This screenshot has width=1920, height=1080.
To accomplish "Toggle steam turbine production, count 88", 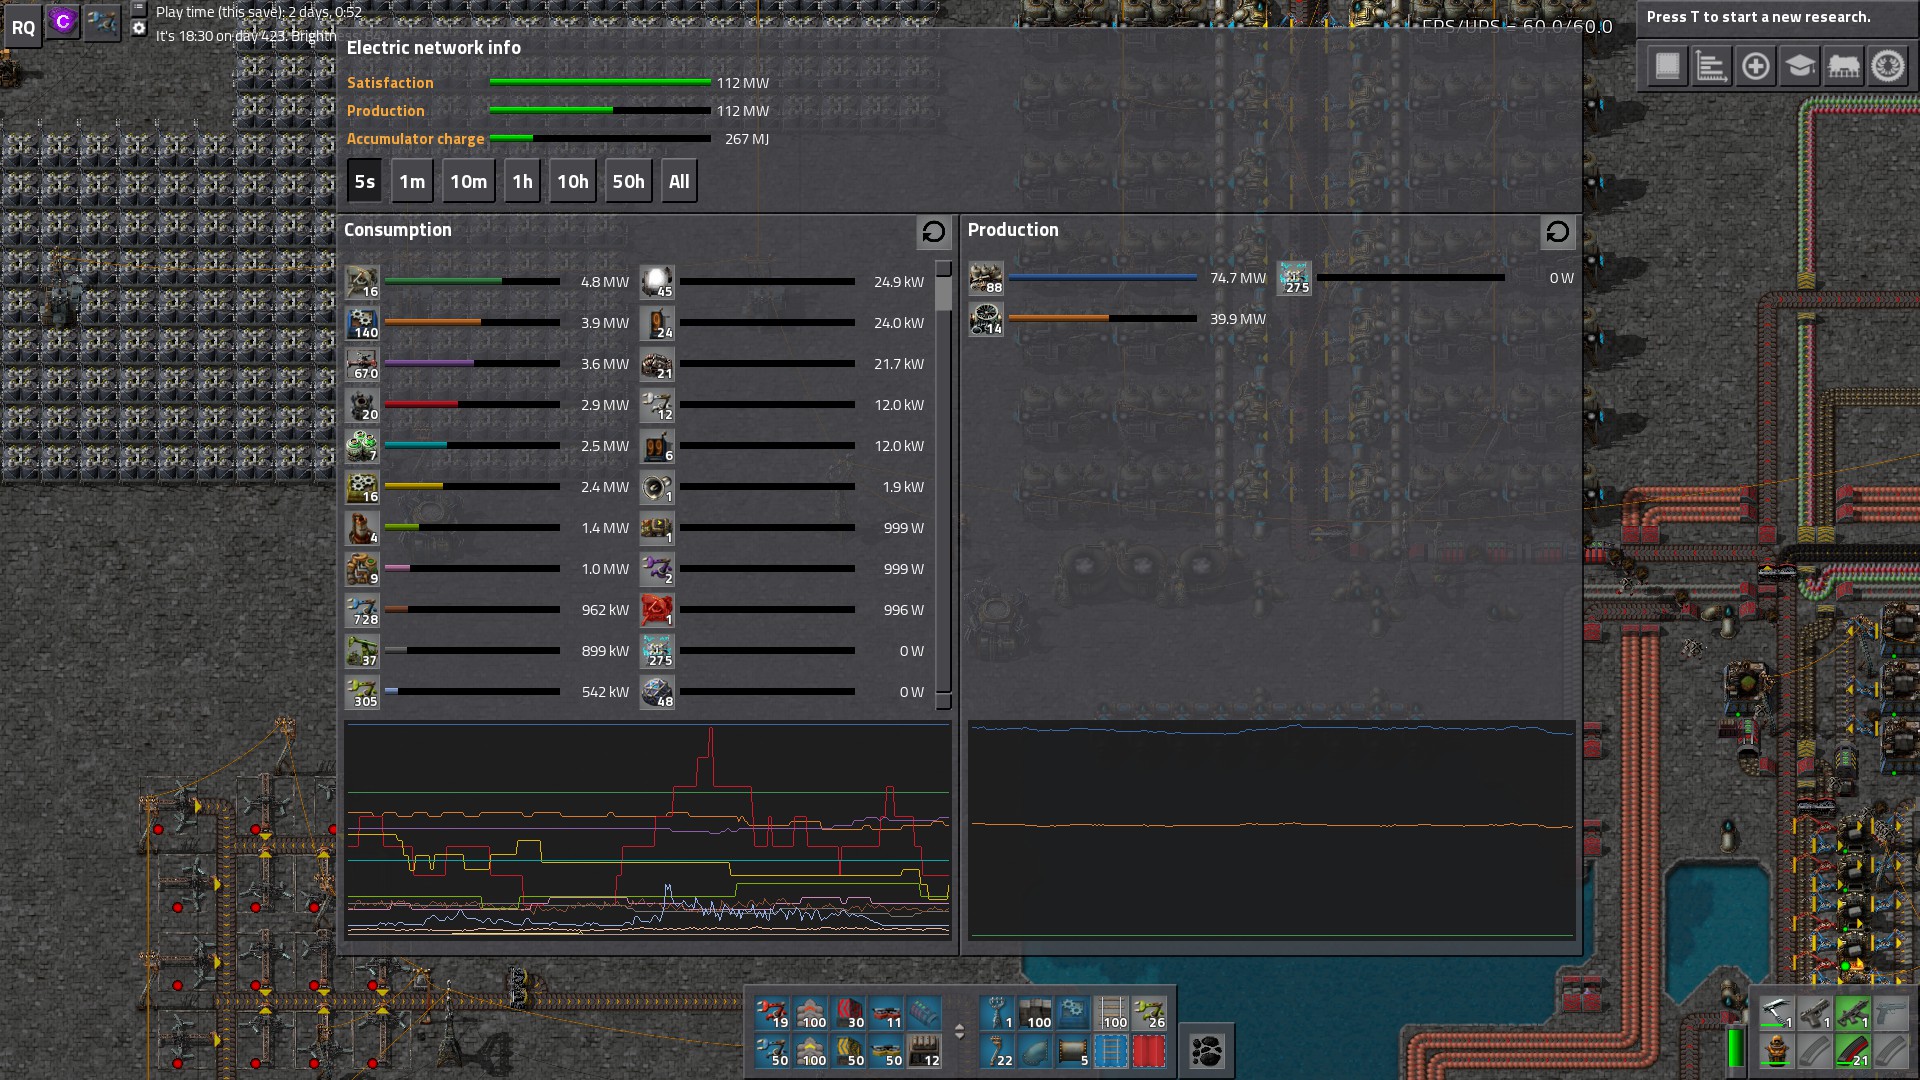I will (x=986, y=278).
